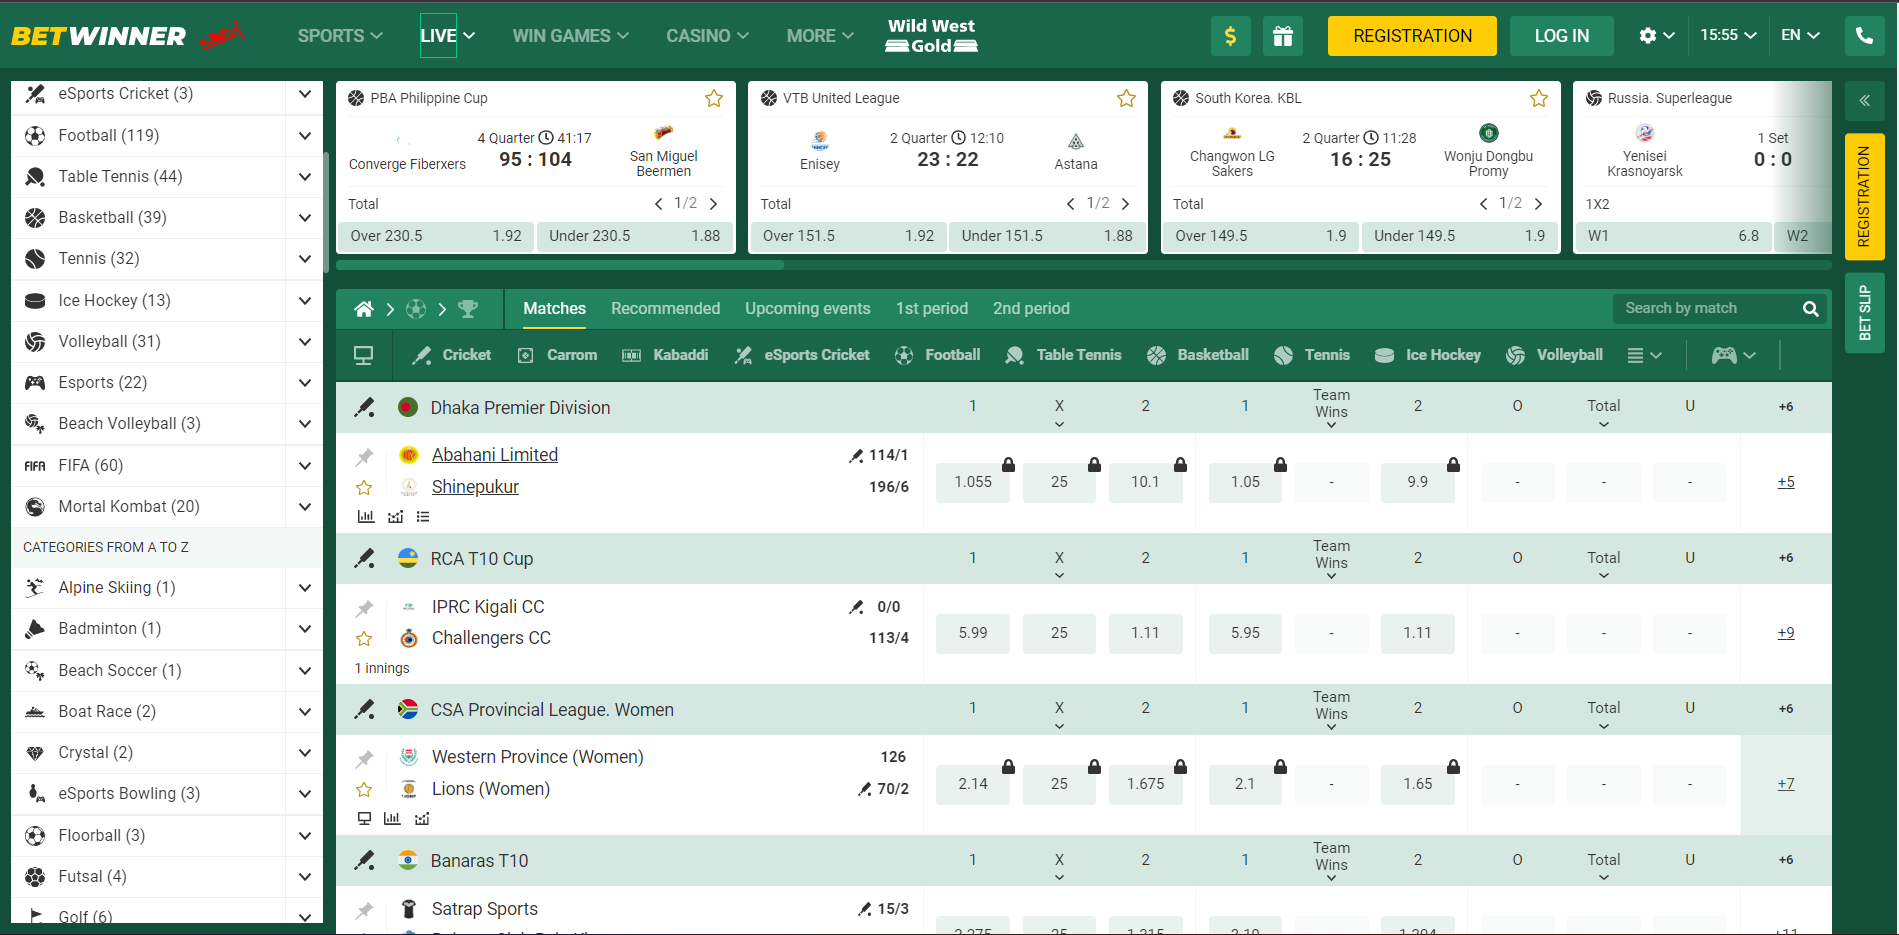Screen dimensions: 1899x935
Task: Open the 15:55 time dropdown
Action: click(x=1728, y=36)
